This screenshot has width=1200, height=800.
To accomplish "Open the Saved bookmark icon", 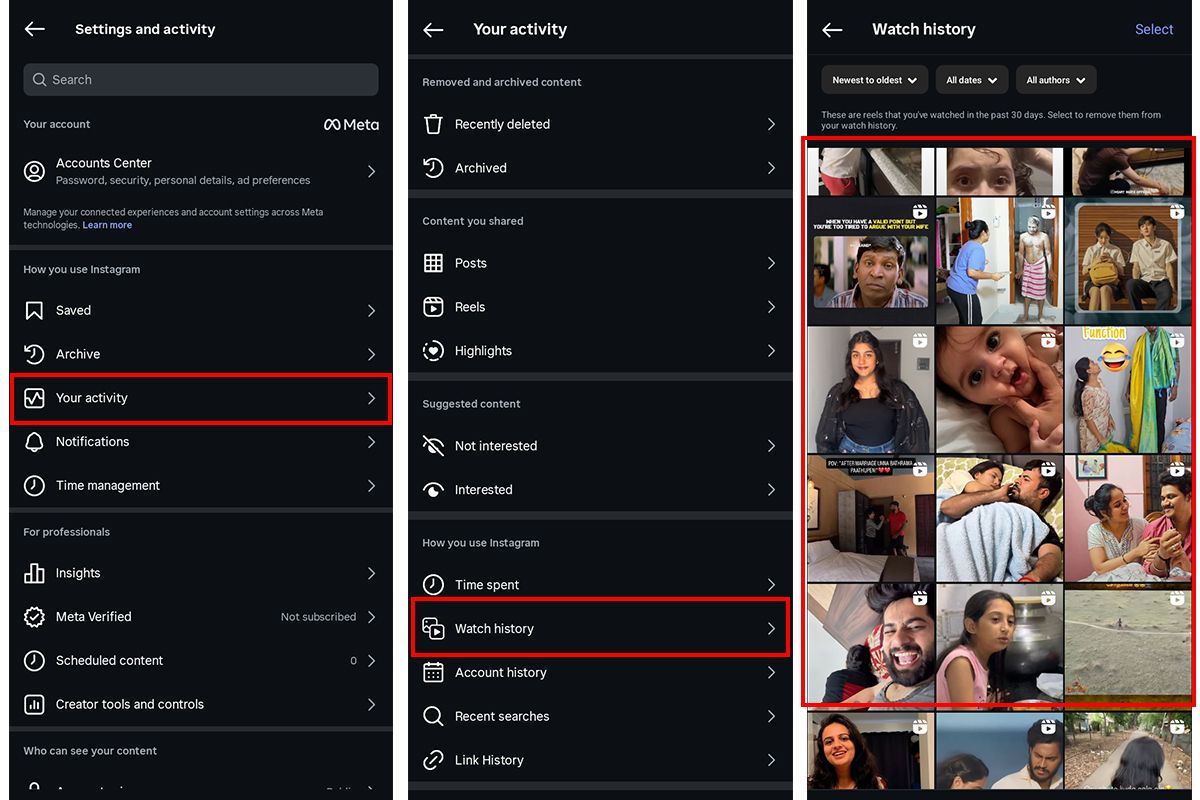I will (x=34, y=311).
